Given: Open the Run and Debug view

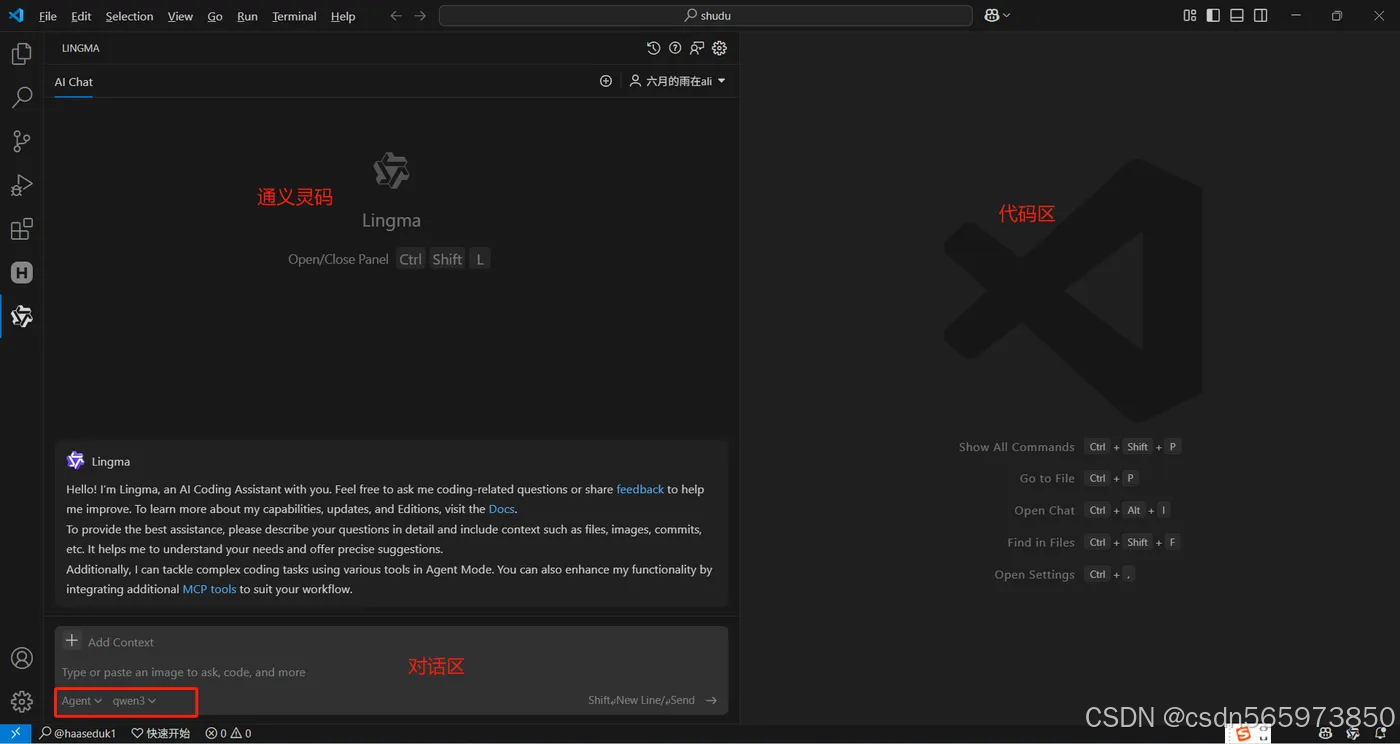Looking at the screenshot, I should coord(21,185).
